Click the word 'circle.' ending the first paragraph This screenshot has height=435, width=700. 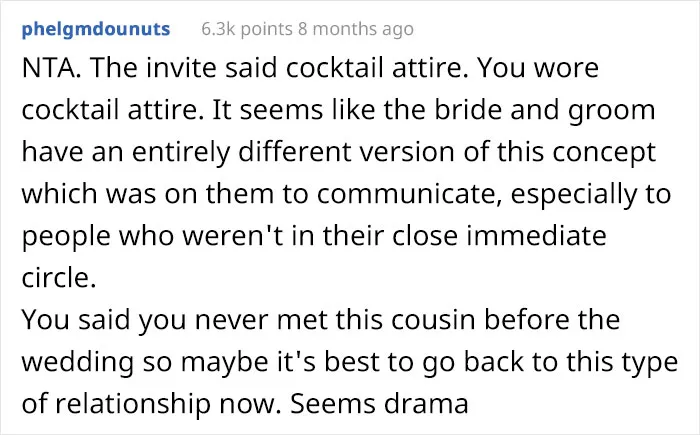(59, 278)
